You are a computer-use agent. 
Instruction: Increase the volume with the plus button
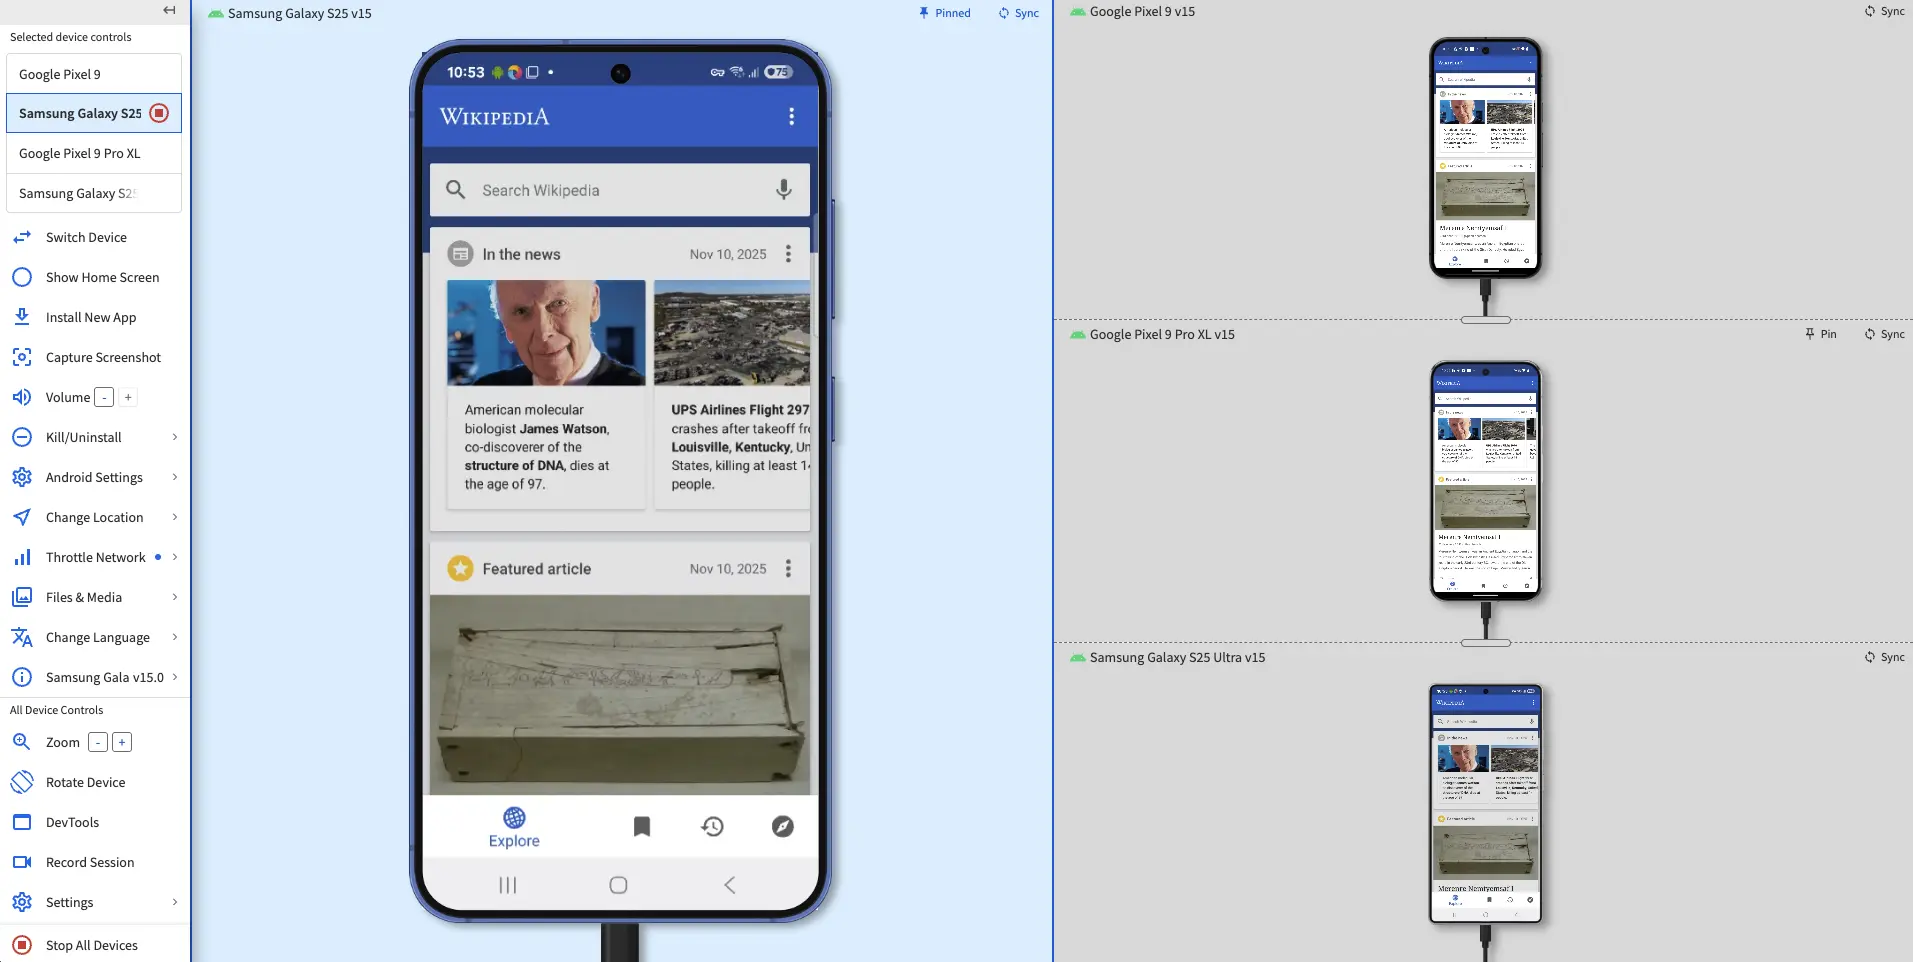point(128,397)
